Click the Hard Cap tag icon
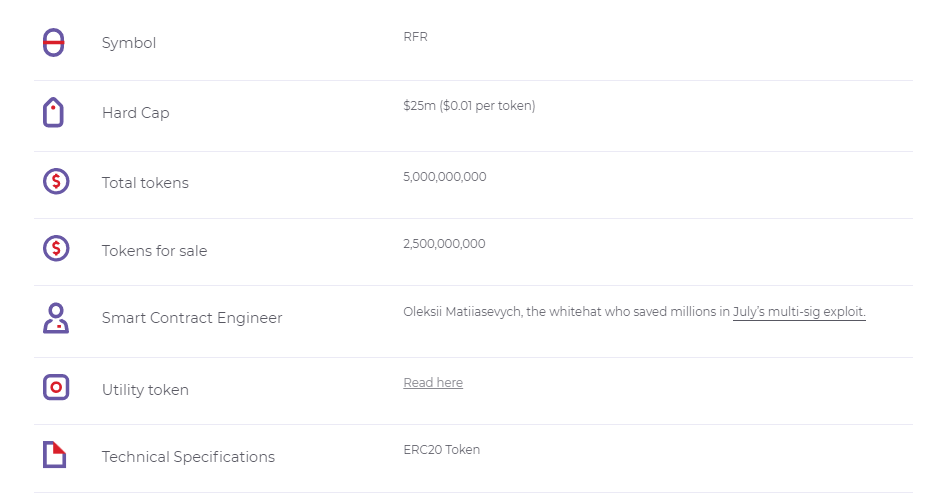 54,112
